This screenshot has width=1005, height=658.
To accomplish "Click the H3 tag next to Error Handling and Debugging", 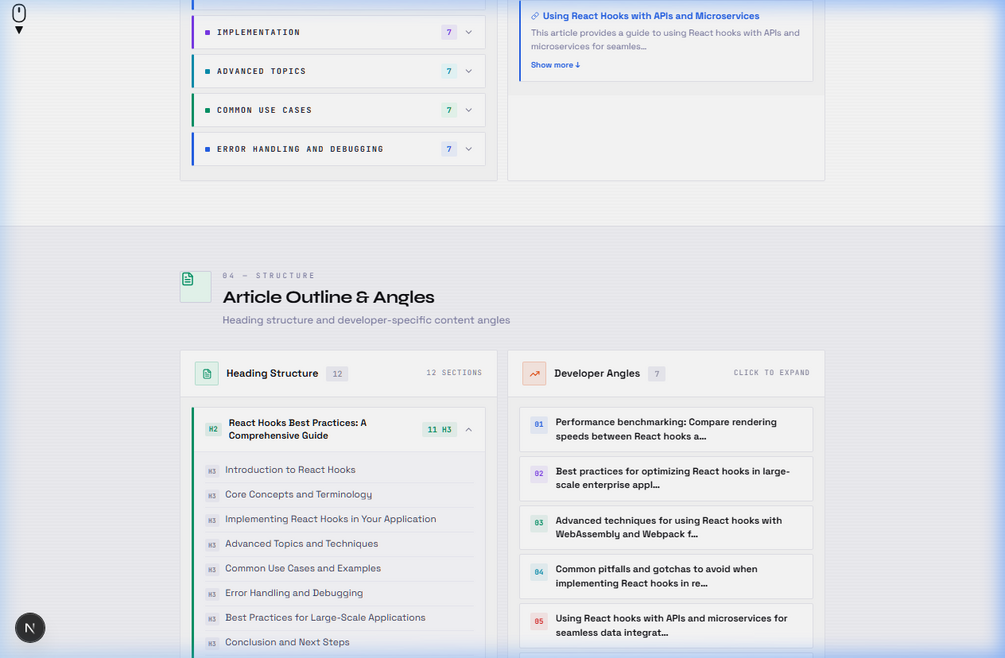I will click(212, 594).
